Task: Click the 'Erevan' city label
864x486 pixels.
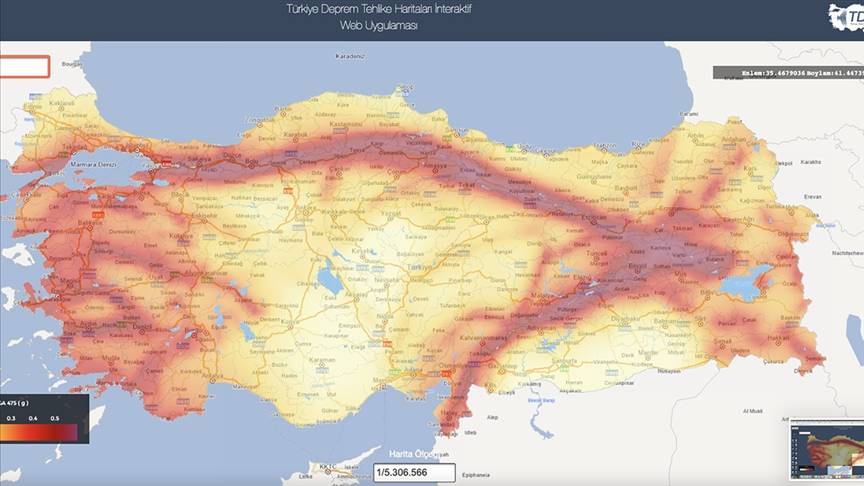Action: tap(812, 196)
